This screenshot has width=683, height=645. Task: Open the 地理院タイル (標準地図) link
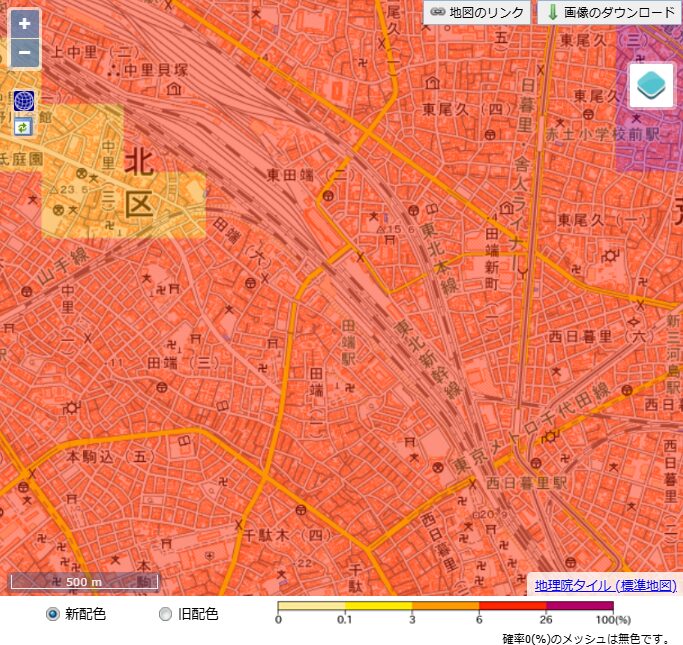605,586
